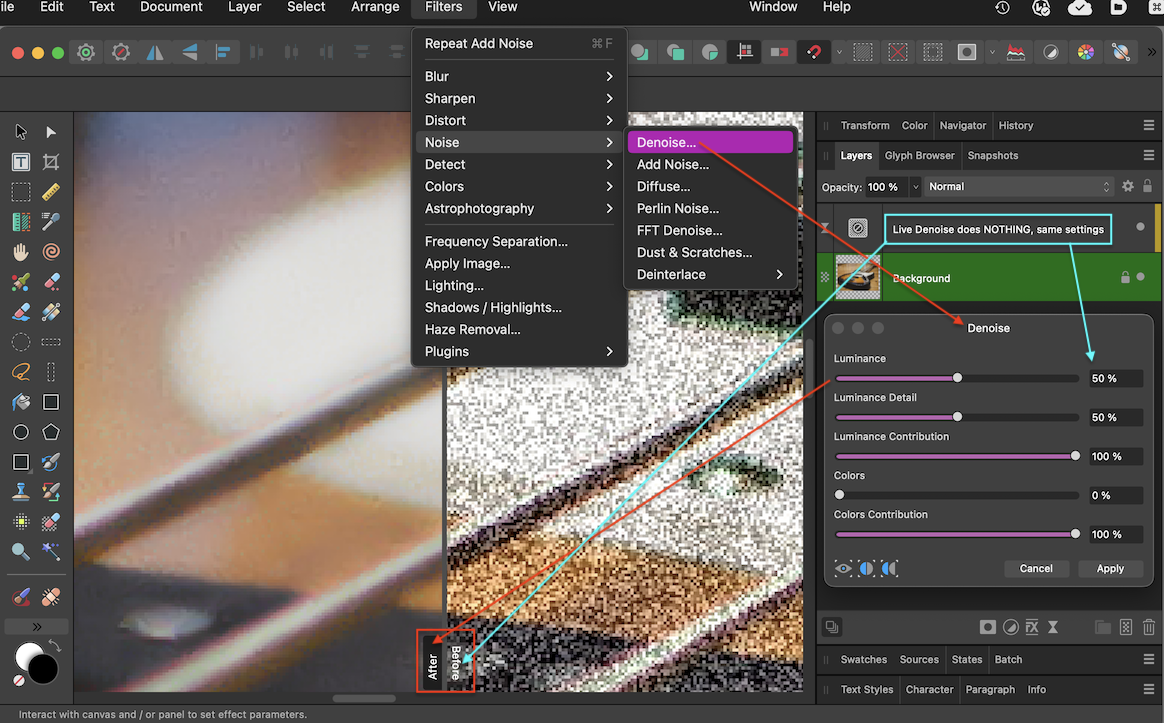Viewport: 1164px width, 723px height.
Task: Select the Move tool
Action: pos(21,133)
